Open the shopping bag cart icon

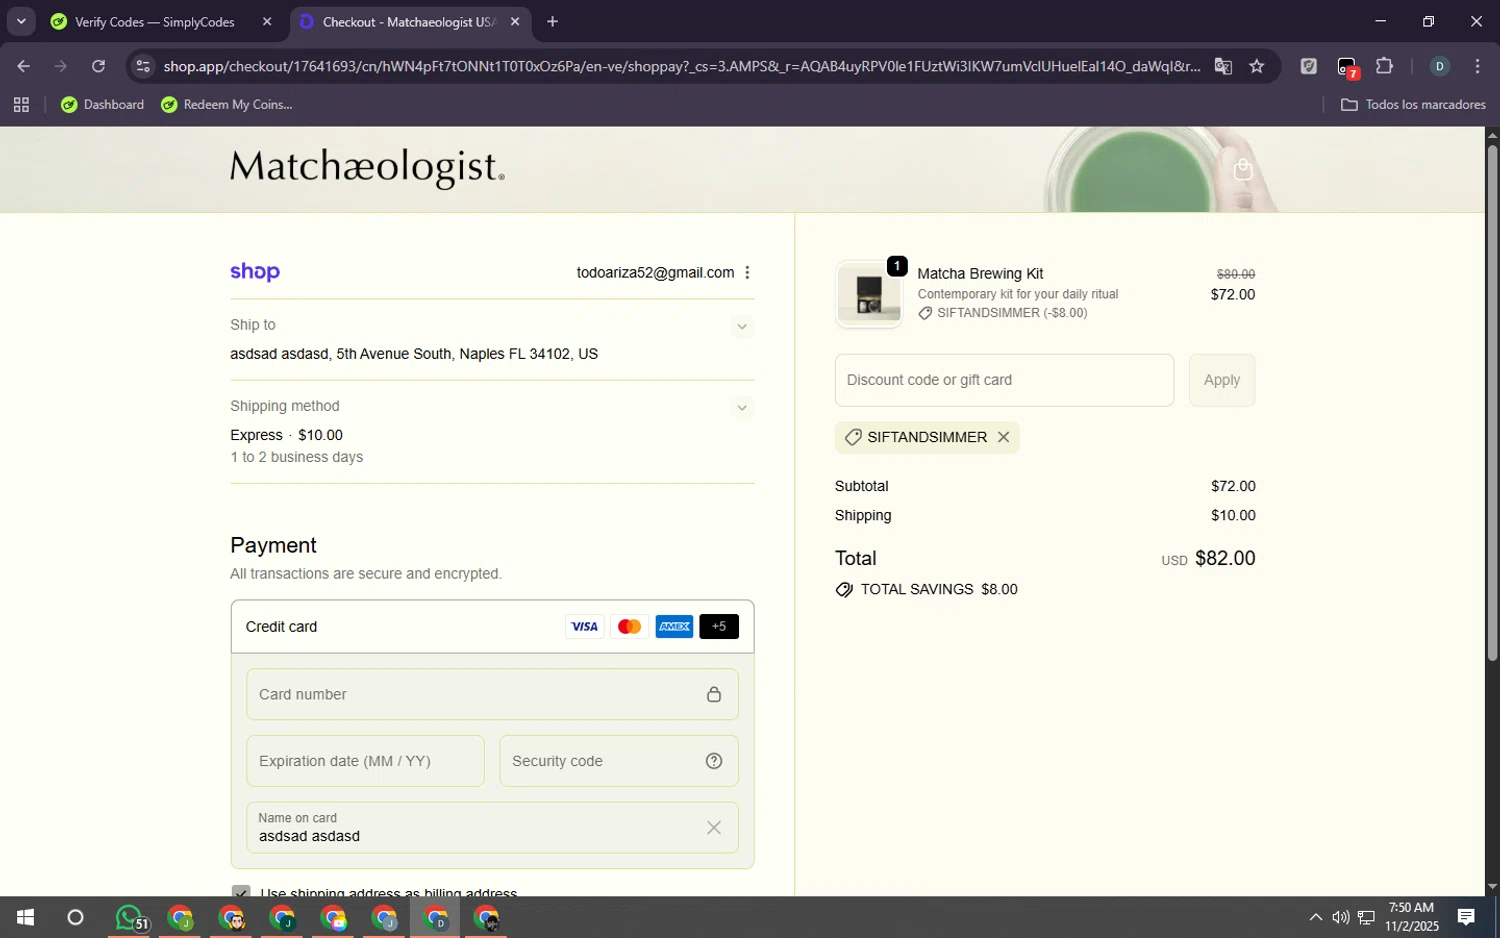[1243, 169]
